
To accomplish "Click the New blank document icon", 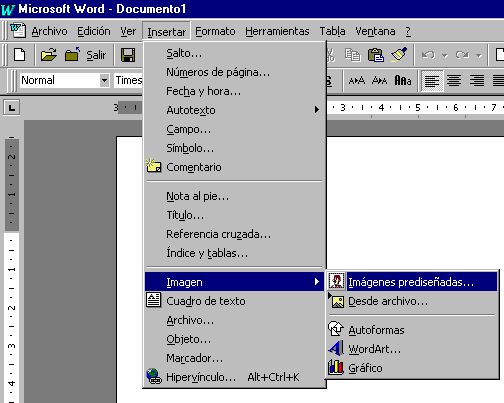I will [x=19, y=55].
